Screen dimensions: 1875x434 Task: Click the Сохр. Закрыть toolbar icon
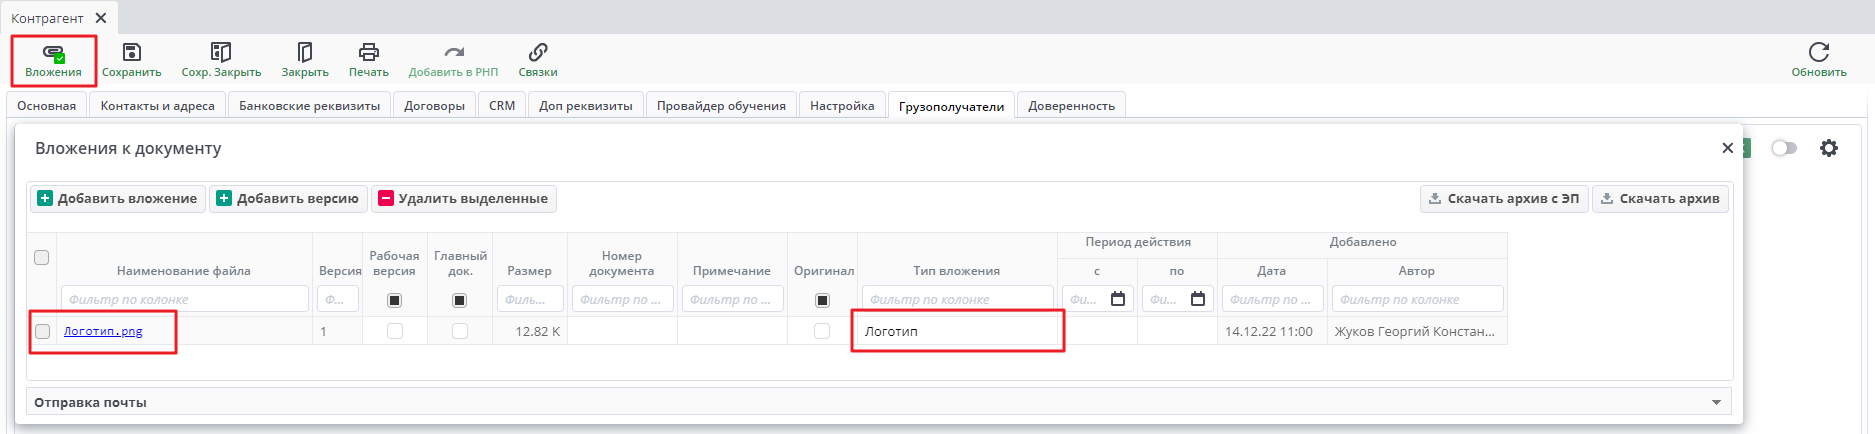[221, 53]
